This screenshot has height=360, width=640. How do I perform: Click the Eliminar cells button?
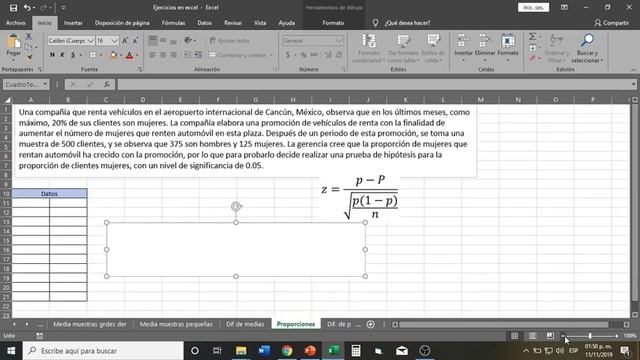485,49
